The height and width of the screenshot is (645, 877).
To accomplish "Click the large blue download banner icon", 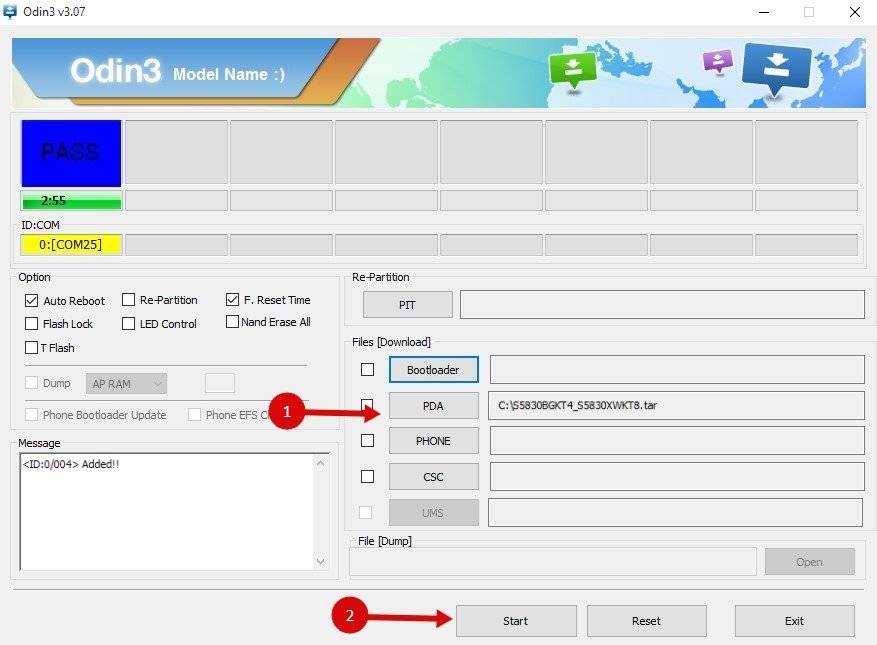I will [776, 68].
